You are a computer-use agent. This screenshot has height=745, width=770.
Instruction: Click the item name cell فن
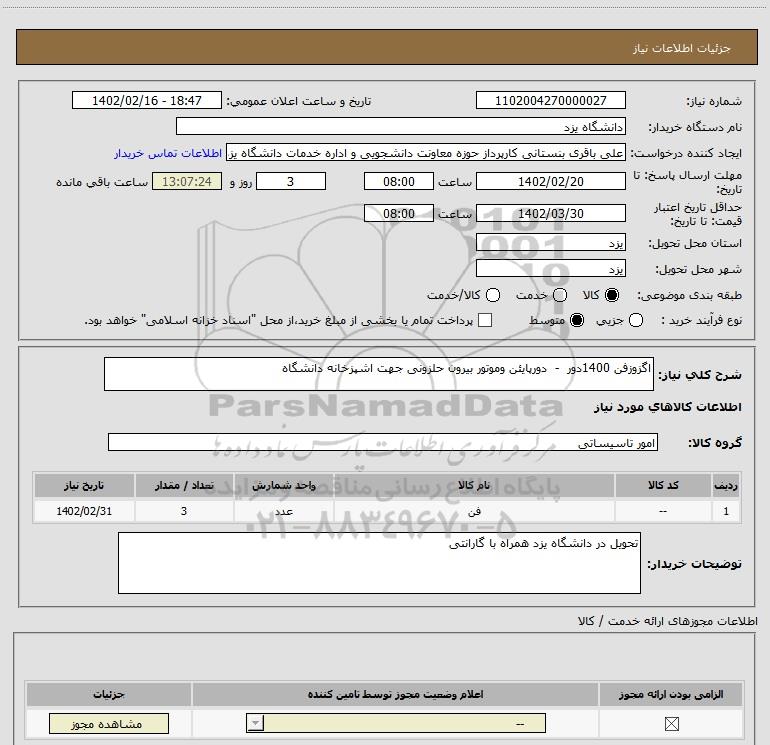coord(474,511)
